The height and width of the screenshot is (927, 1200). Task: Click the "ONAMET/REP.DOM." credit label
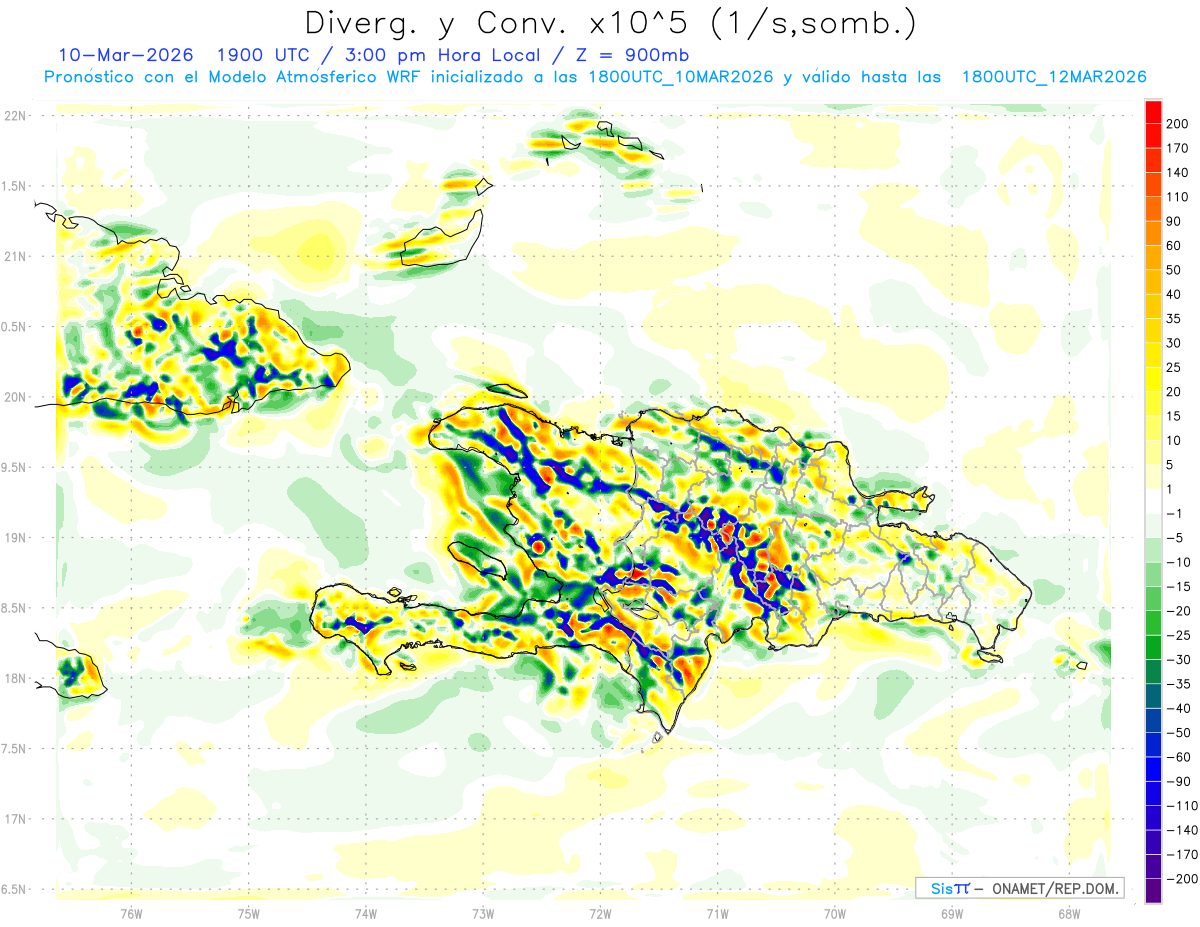[1054, 888]
